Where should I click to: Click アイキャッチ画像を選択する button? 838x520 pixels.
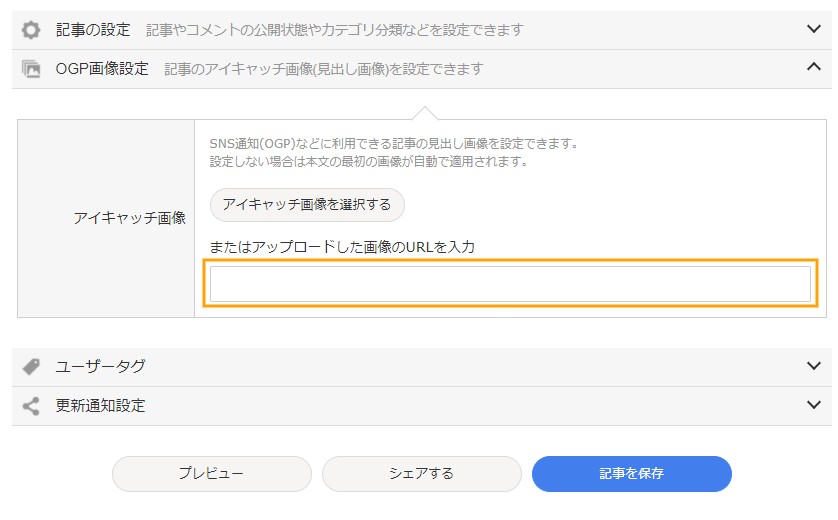pyautogui.click(x=307, y=205)
